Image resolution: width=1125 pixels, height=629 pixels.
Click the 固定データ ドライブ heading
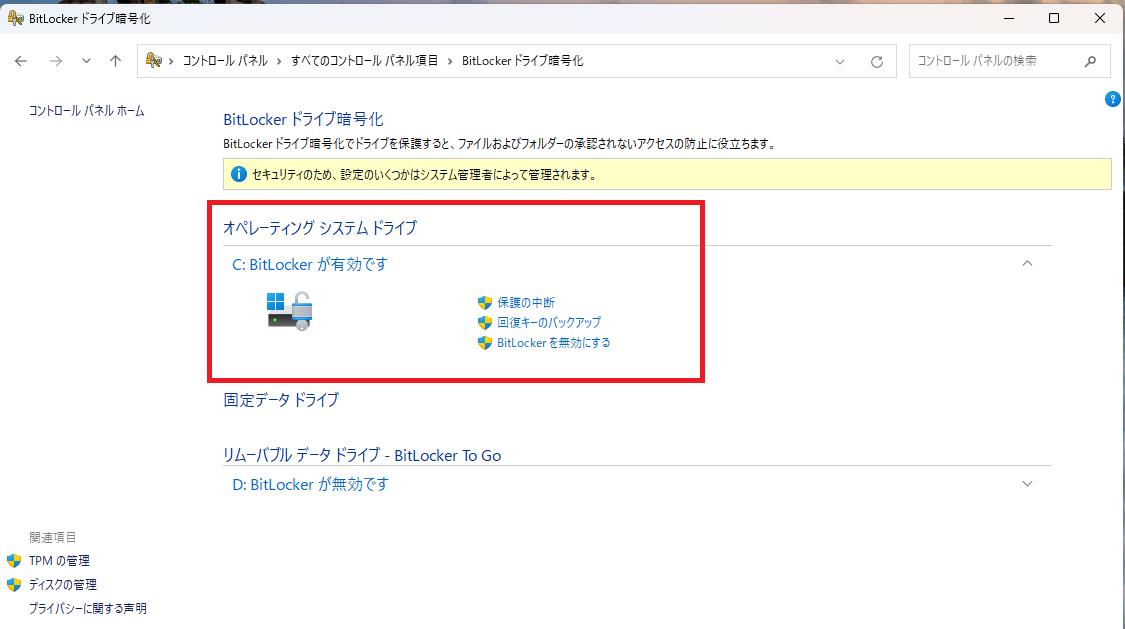[x=281, y=400]
